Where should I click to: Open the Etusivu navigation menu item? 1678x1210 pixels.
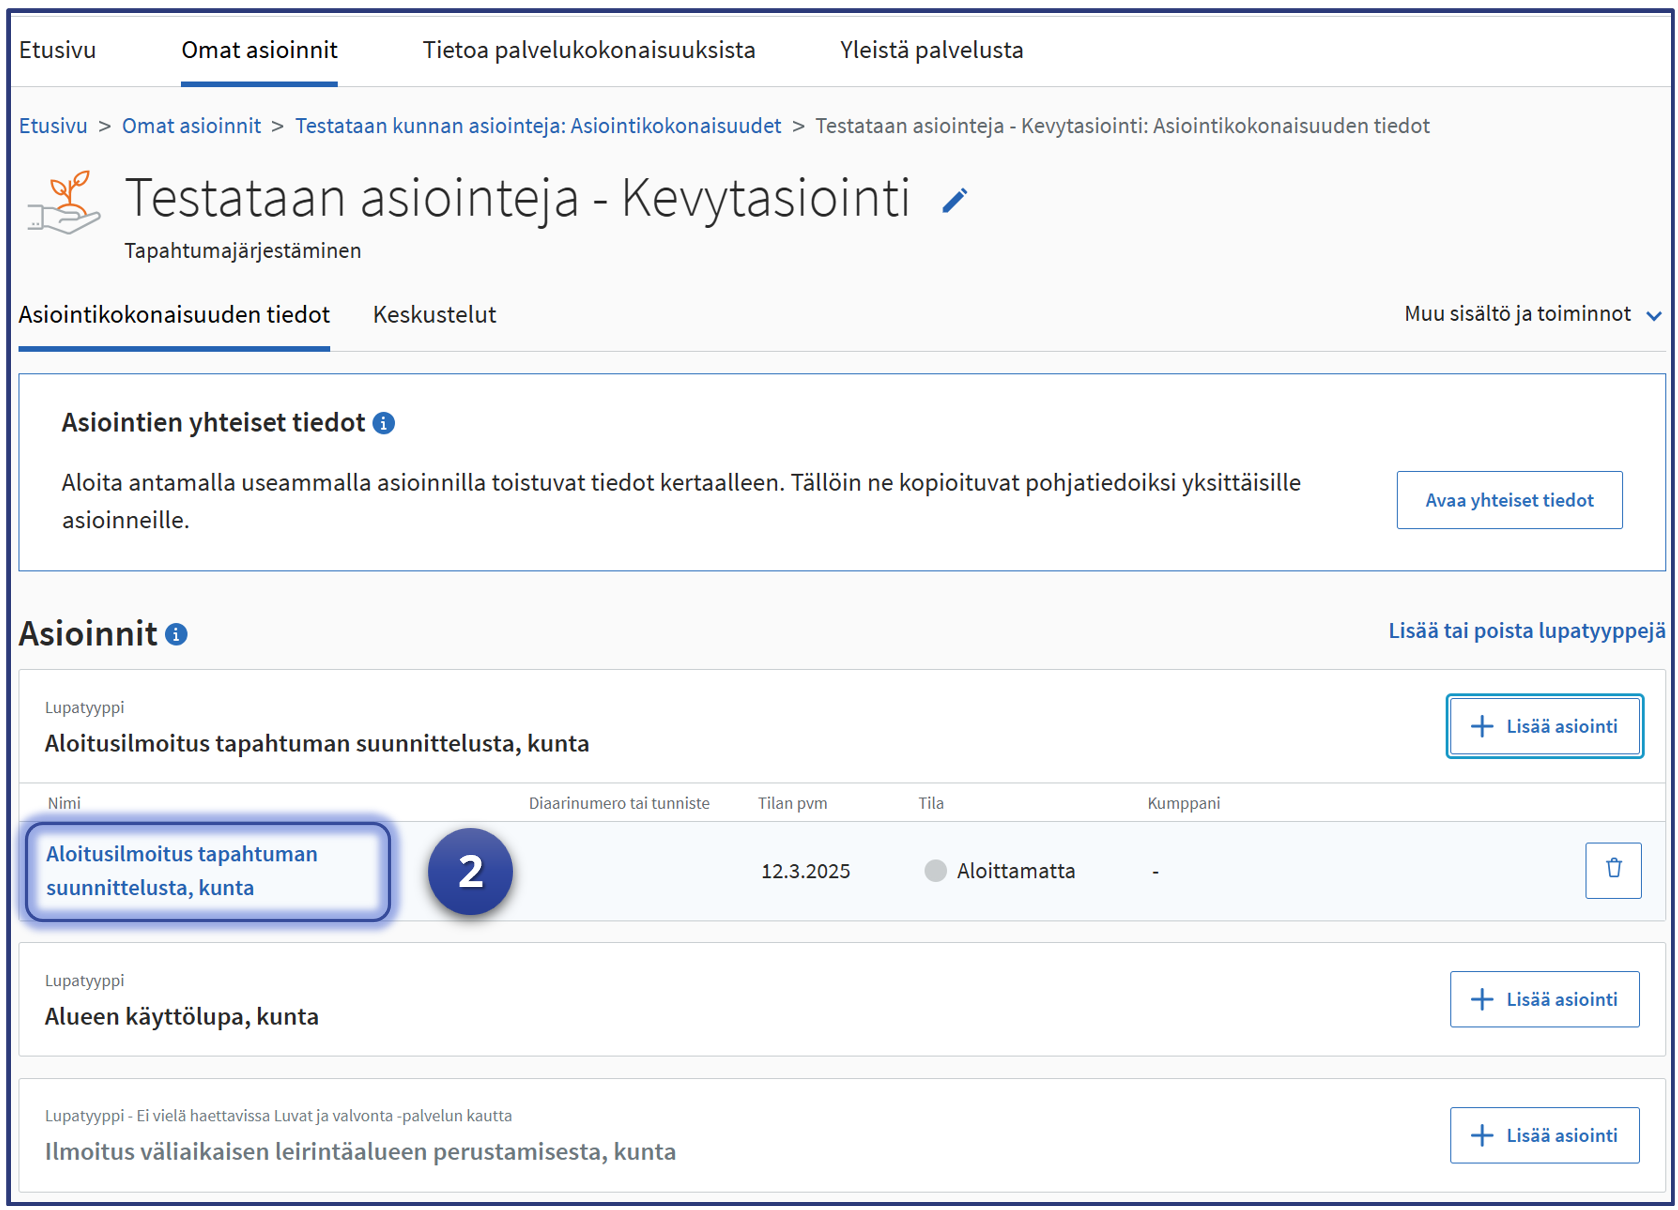point(58,50)
